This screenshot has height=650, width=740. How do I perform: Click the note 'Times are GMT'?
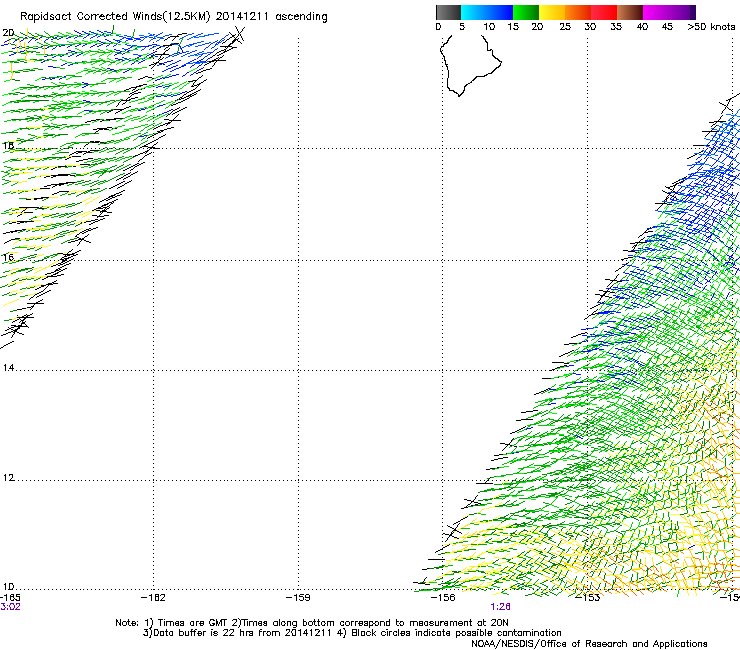pos(193,623)
